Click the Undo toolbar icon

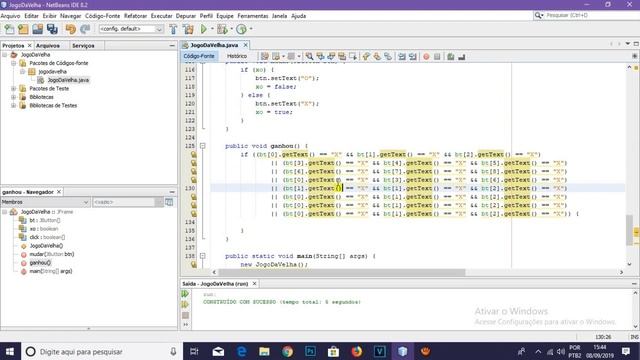(x=71, y=29)
